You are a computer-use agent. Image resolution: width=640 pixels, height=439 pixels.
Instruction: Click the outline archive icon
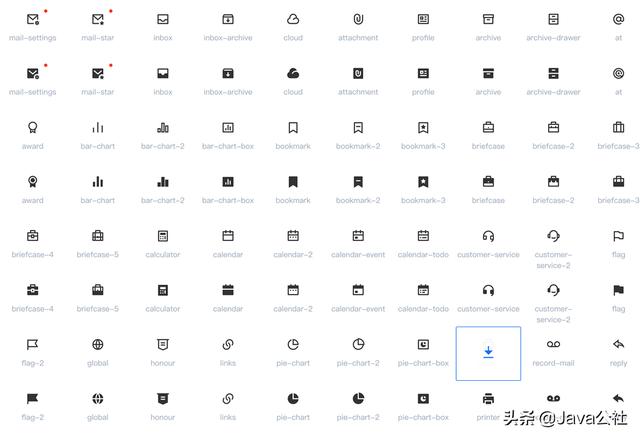[488, 19]
